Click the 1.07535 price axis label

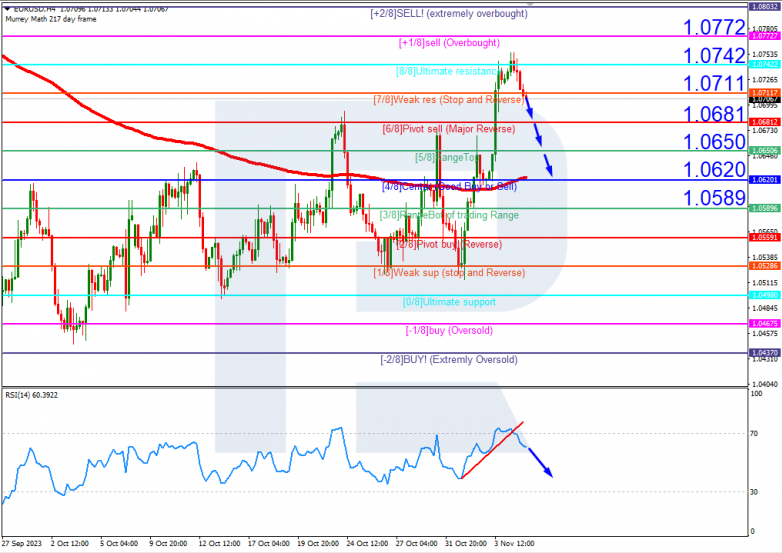click(x=765, y=54)
